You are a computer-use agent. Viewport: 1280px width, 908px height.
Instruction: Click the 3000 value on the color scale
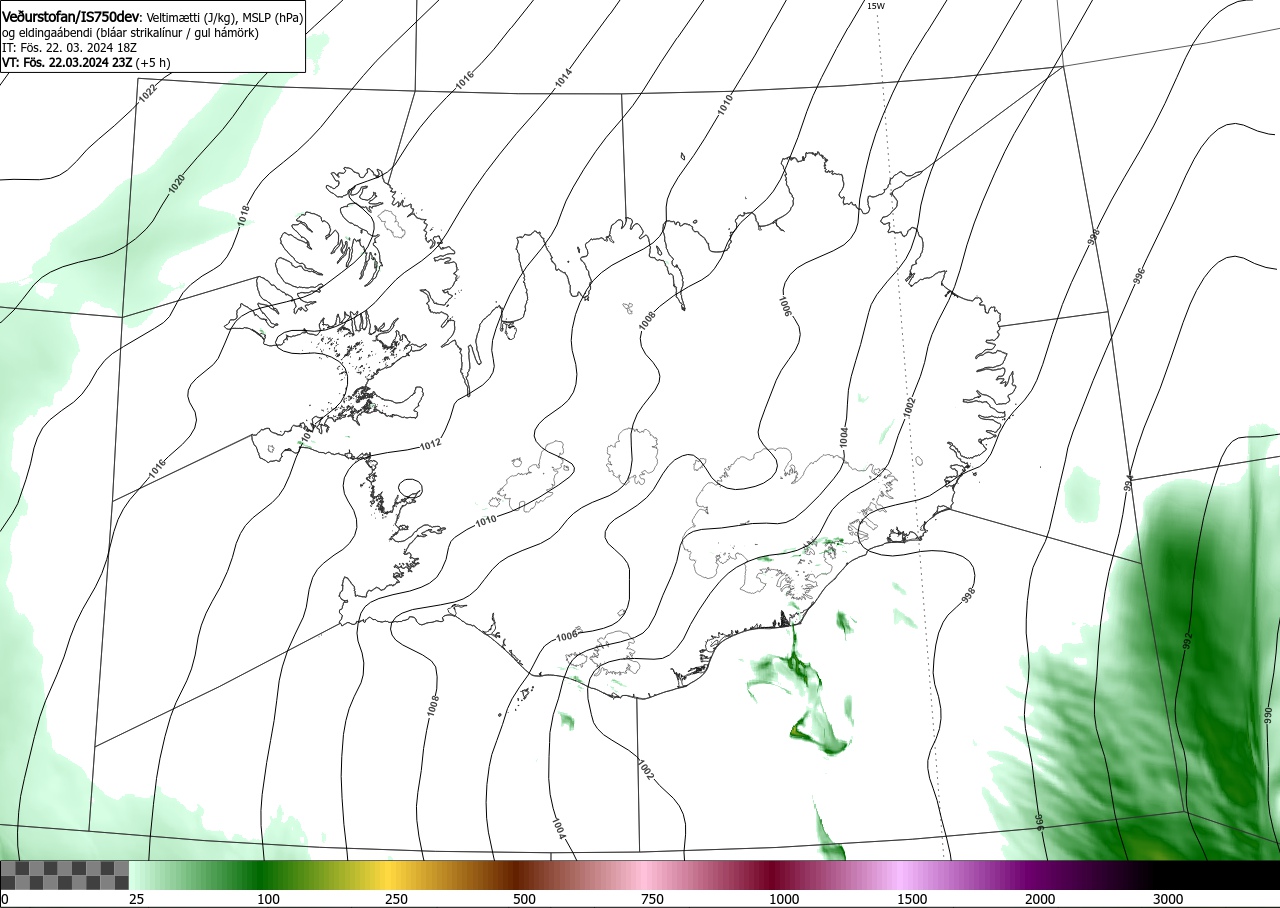1168,899
